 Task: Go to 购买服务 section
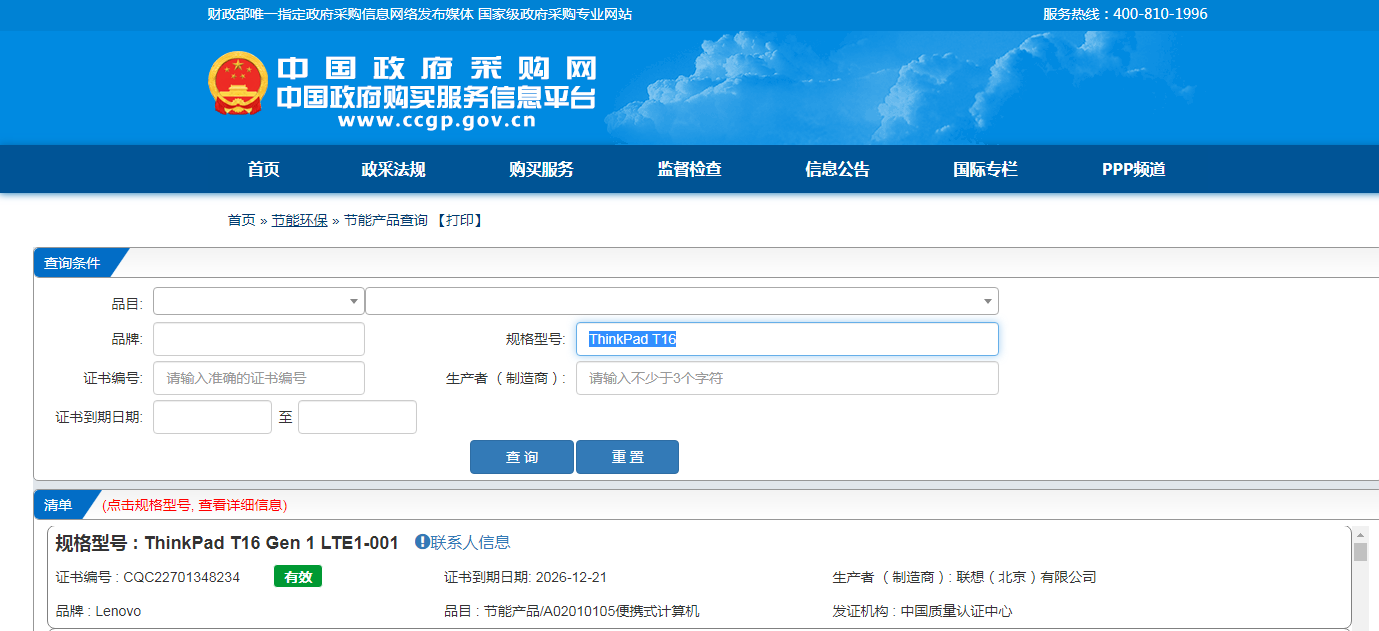541,169
